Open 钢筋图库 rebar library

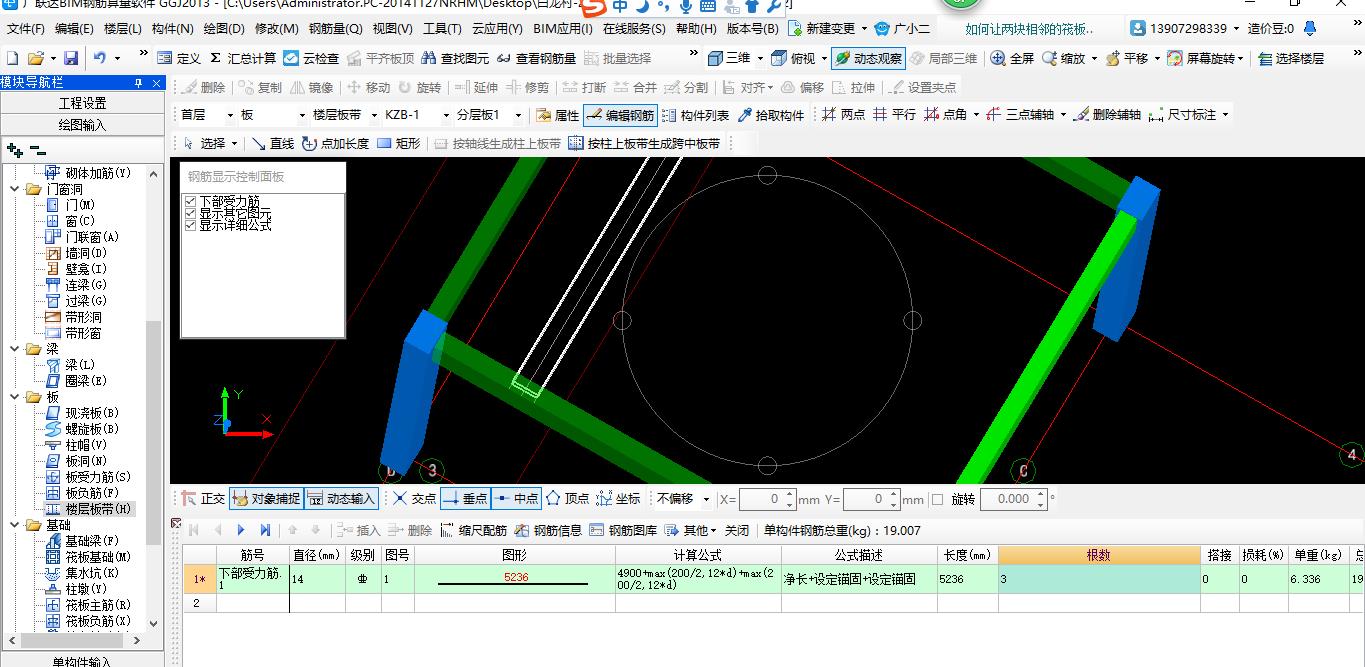click(624, 530)
